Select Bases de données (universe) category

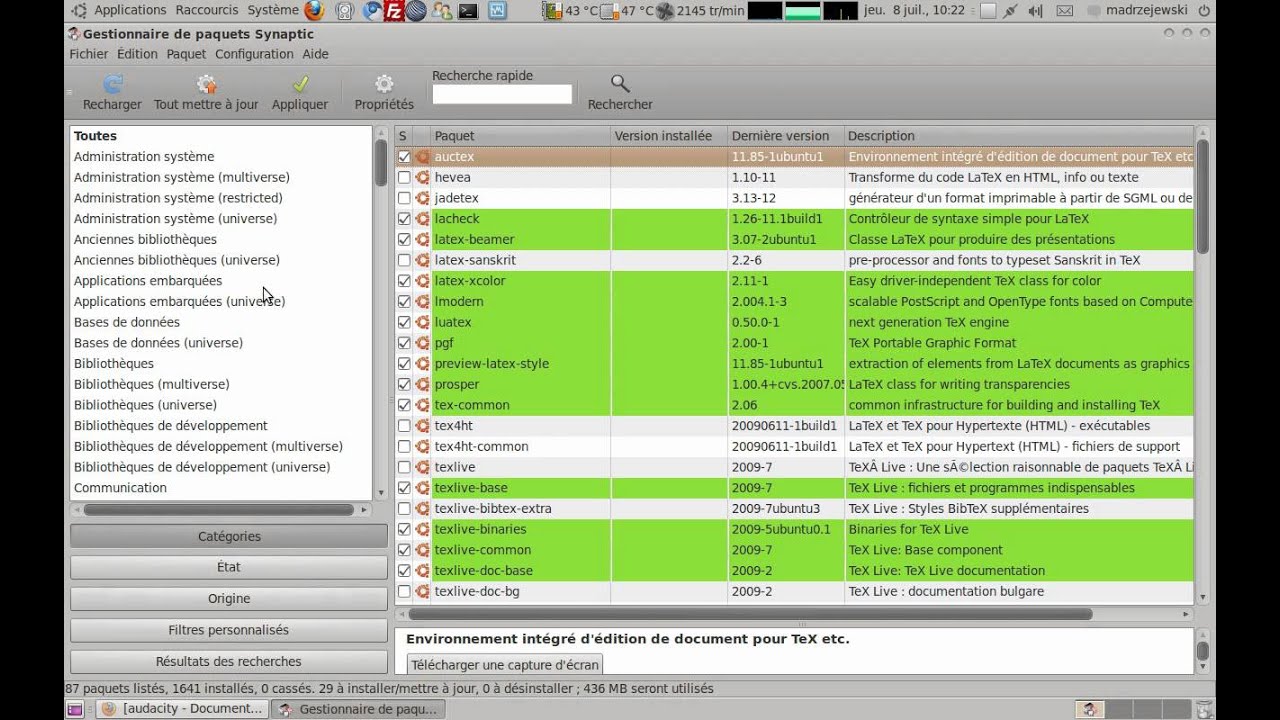point(158,343)
